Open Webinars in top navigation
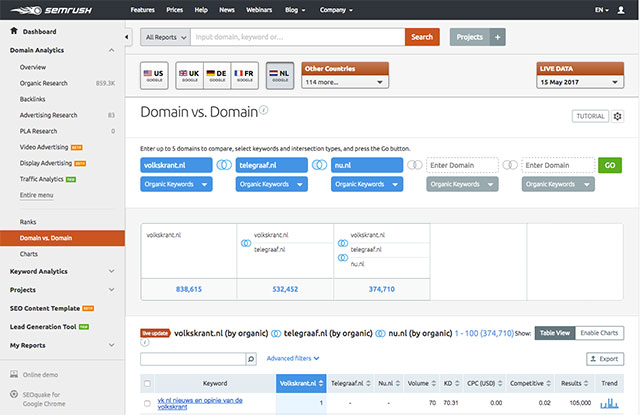Image resolution: width=640 pixels, height=415 pixels. point(259,10)
